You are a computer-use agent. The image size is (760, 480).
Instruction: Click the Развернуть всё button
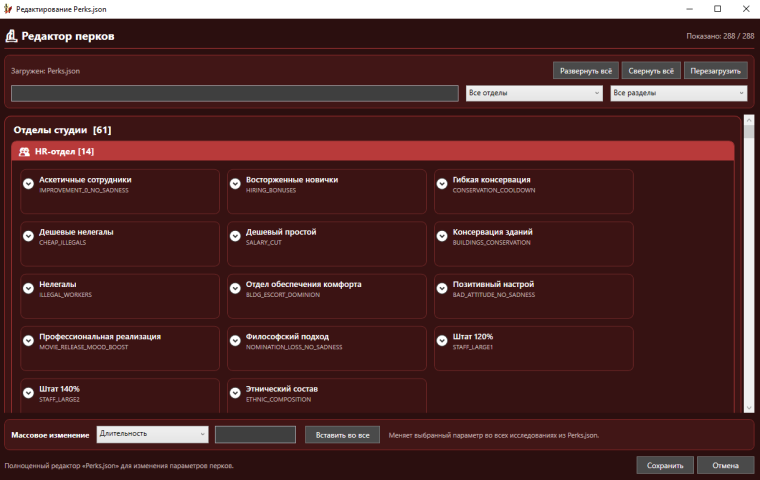click(x=586, y=71)
